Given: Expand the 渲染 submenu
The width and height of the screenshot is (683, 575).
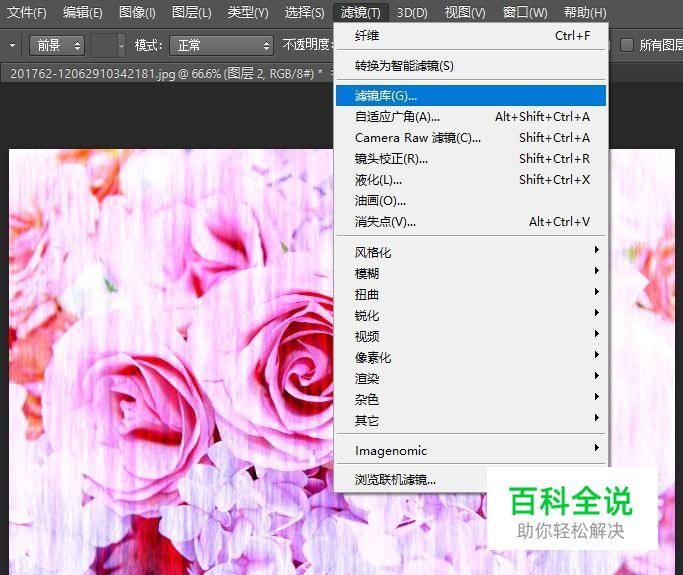Looking at the screenshot, I should coord(471,379).
